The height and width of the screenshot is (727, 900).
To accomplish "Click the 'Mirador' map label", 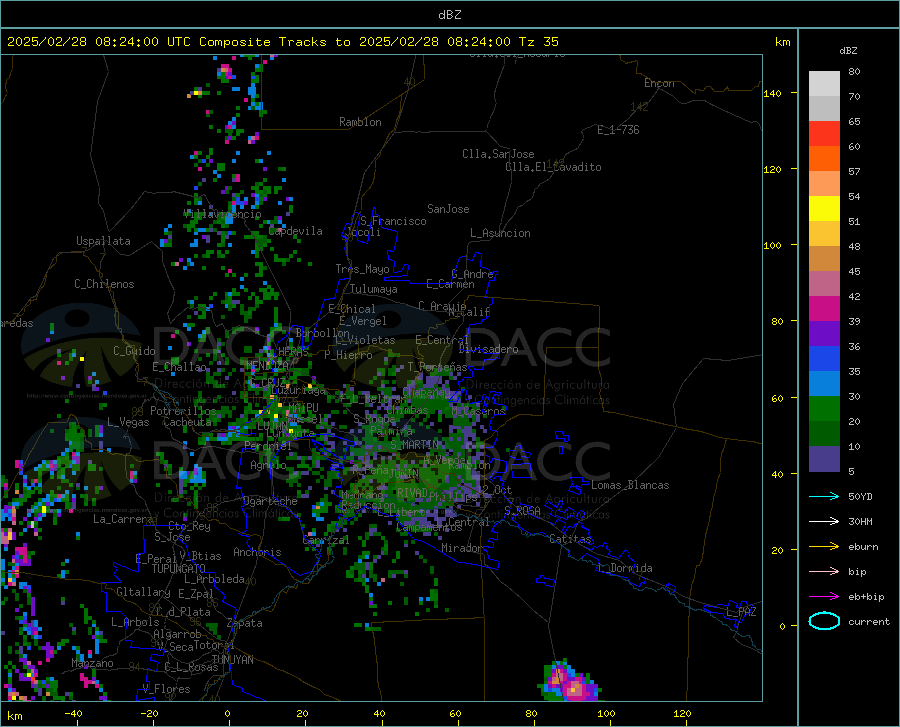I will [462, 548].
